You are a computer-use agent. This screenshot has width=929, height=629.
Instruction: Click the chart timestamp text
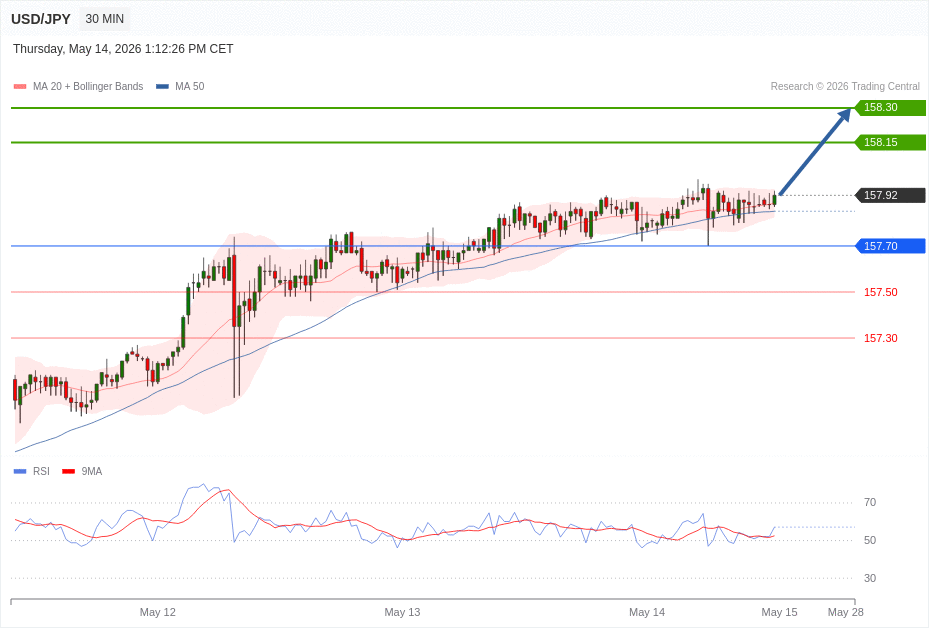pos(123,49)
